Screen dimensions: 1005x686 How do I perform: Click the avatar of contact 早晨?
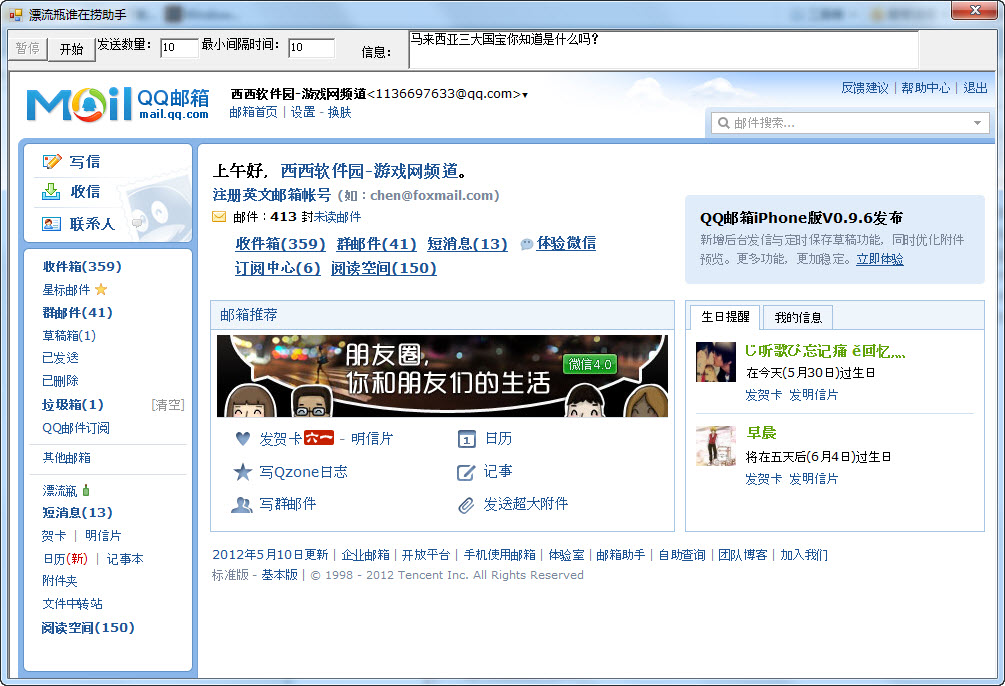pyautogui.click(x=716, y=446)
